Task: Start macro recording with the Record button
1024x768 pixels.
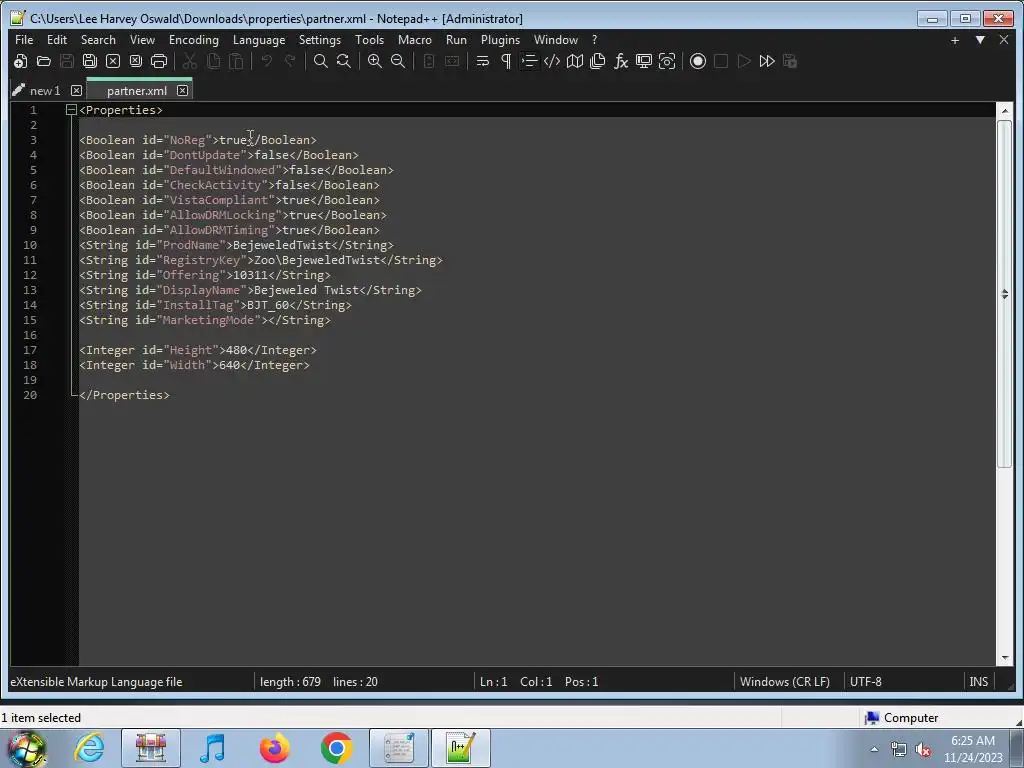Action: [698, 61]
